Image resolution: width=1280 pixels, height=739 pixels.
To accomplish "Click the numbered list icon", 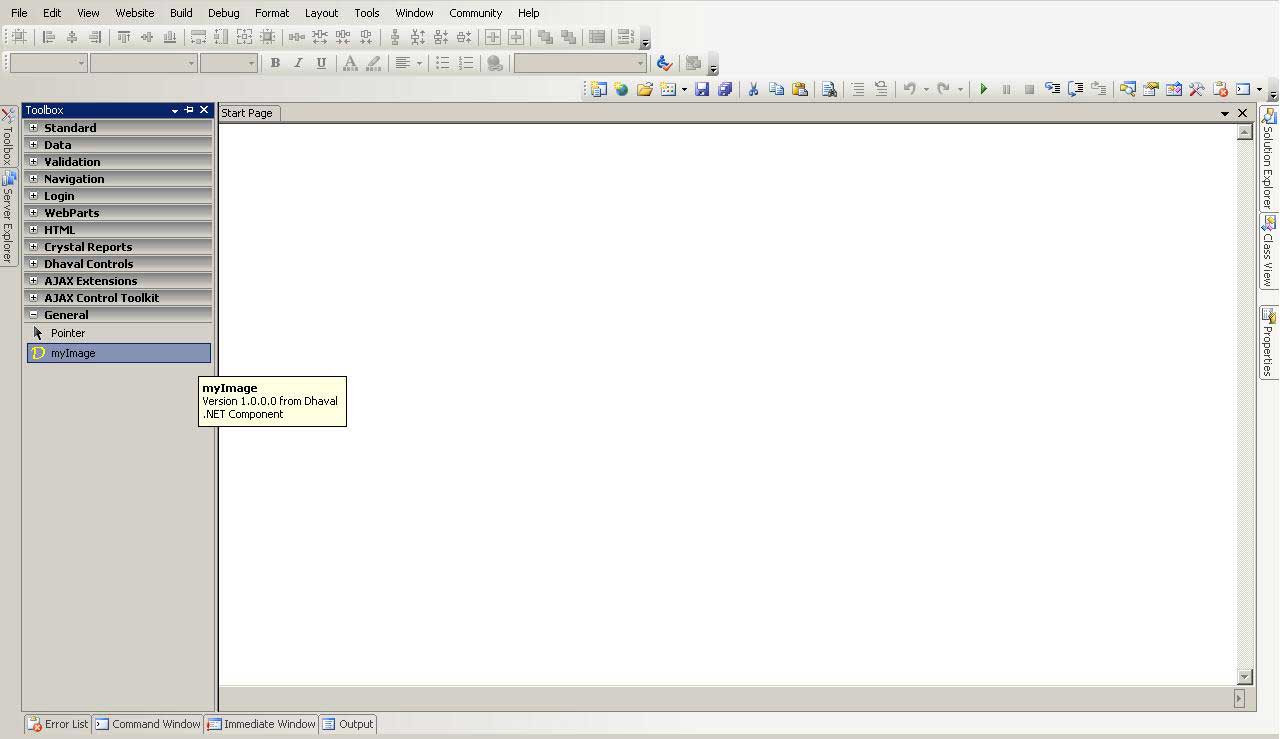I will (465, 63).
